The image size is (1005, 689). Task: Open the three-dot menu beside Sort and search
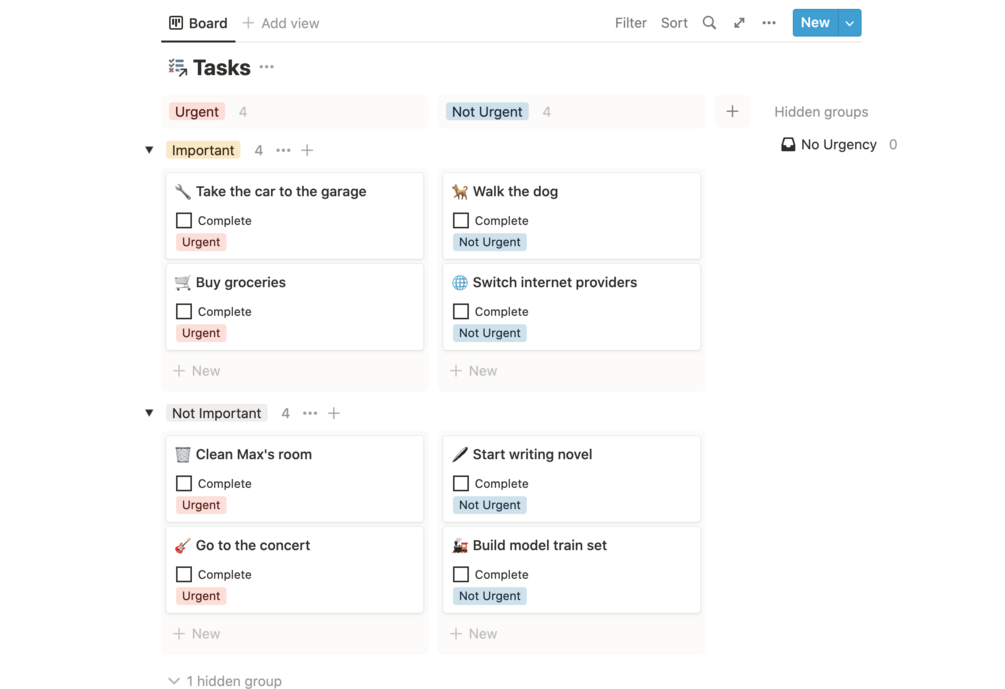[x=769, y=23]
